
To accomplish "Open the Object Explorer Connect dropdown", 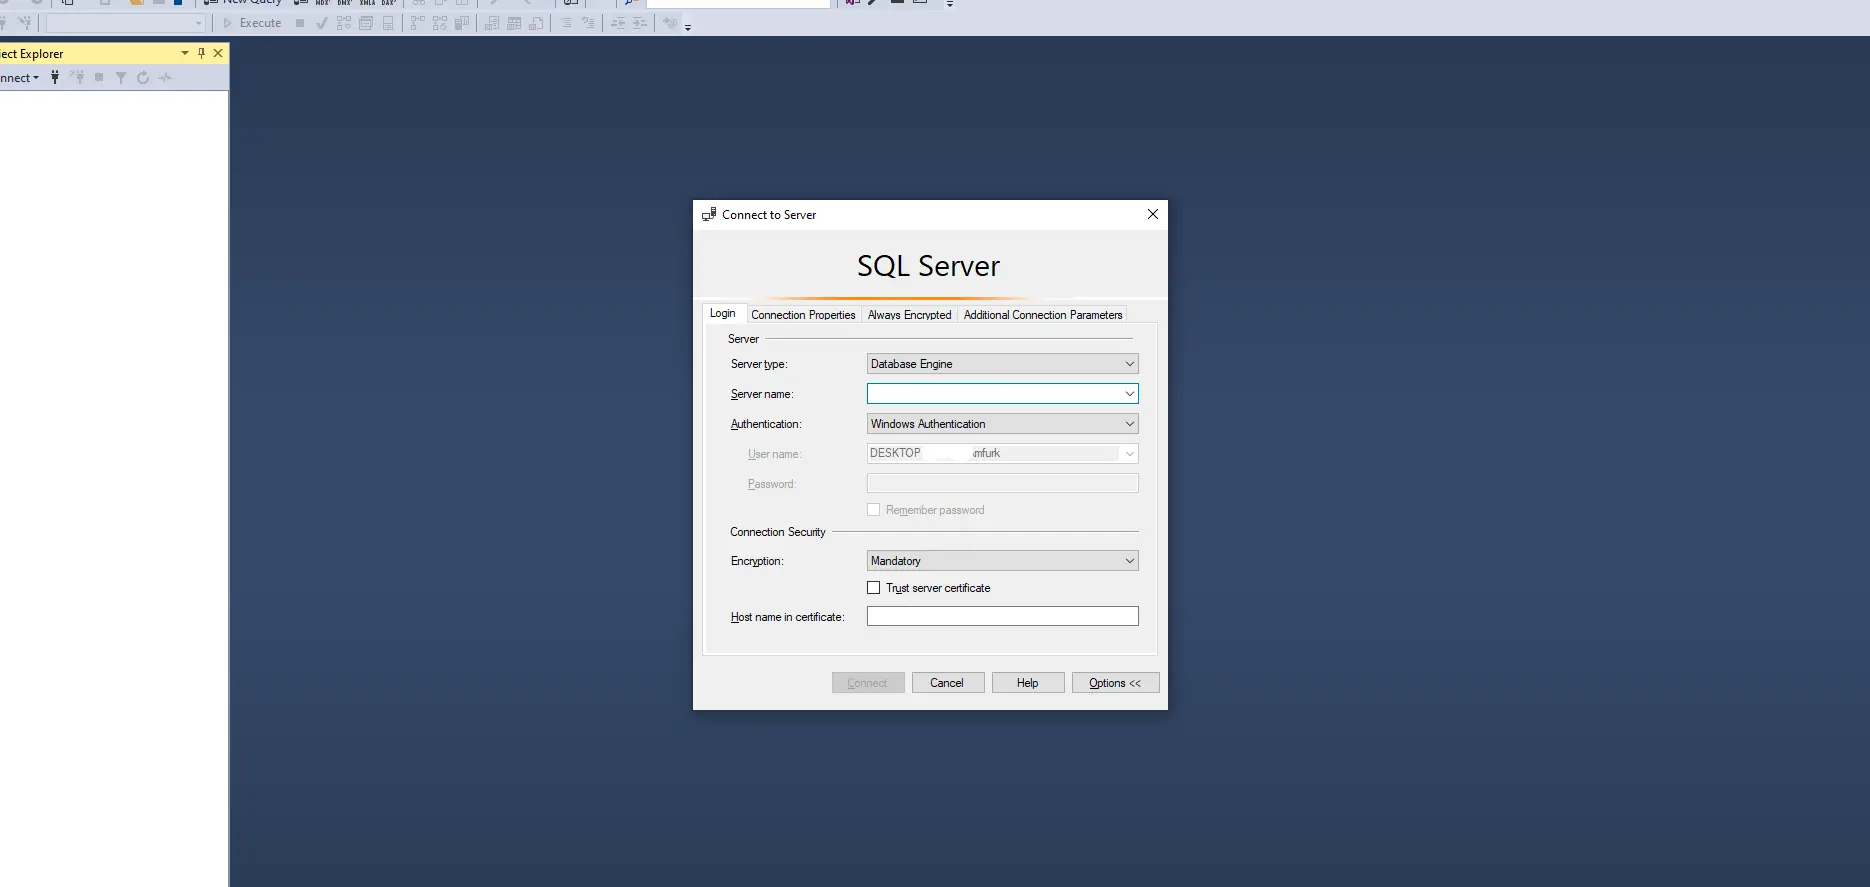I will [x=19, y=78].
